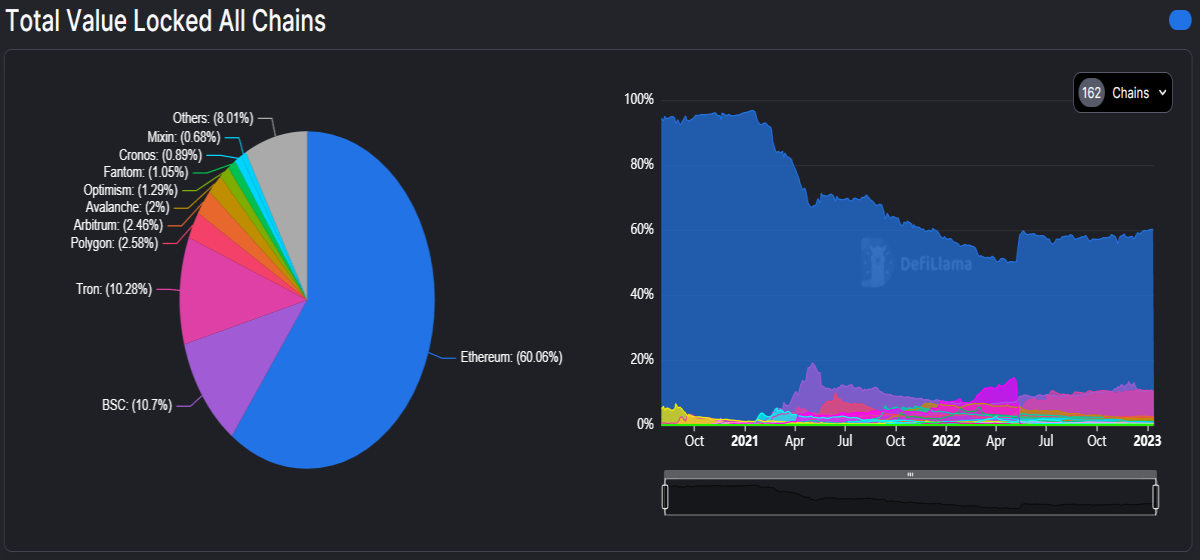Click the Total Value Locked All Chains heading
The image size is (1200, 560).
click(166, 21)
